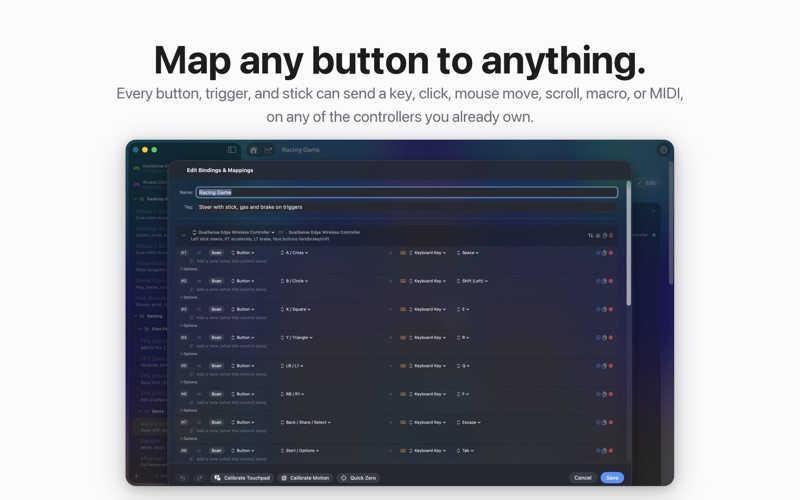This screenshot has height=500, width=800.
Task: Open the X / Square input dropdown
Action: click(295, 309)
